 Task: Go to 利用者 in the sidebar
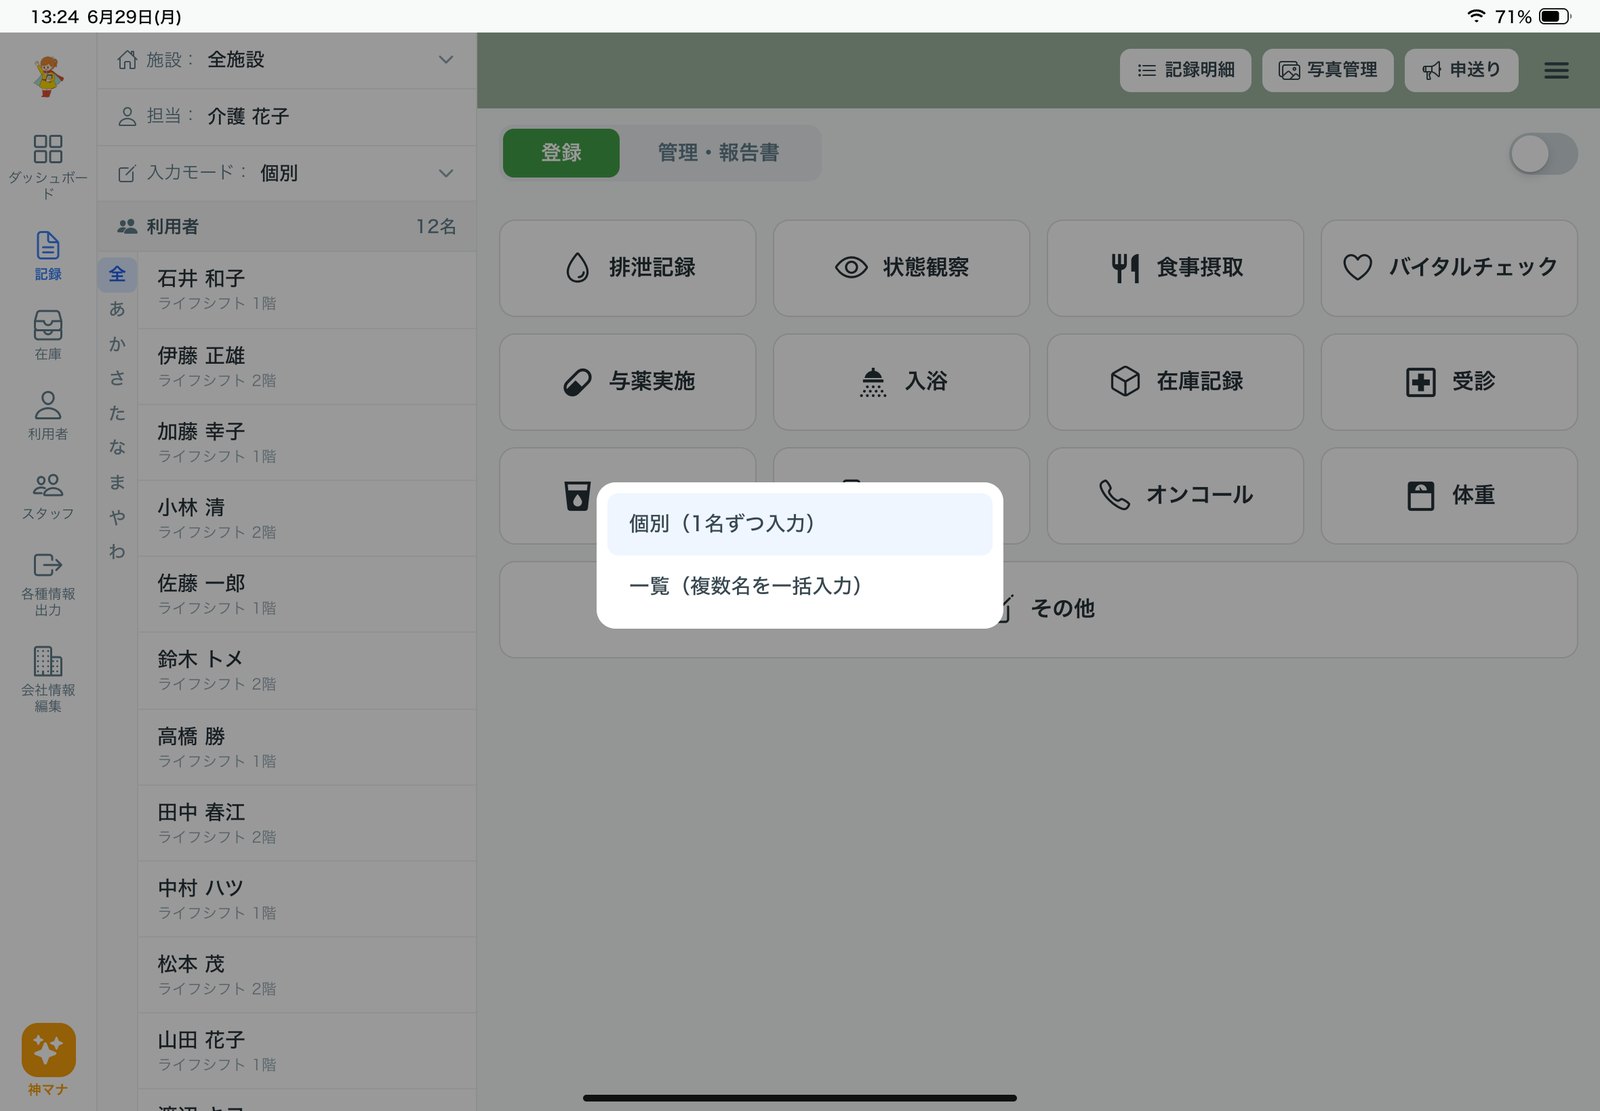[x=48, y=415]
